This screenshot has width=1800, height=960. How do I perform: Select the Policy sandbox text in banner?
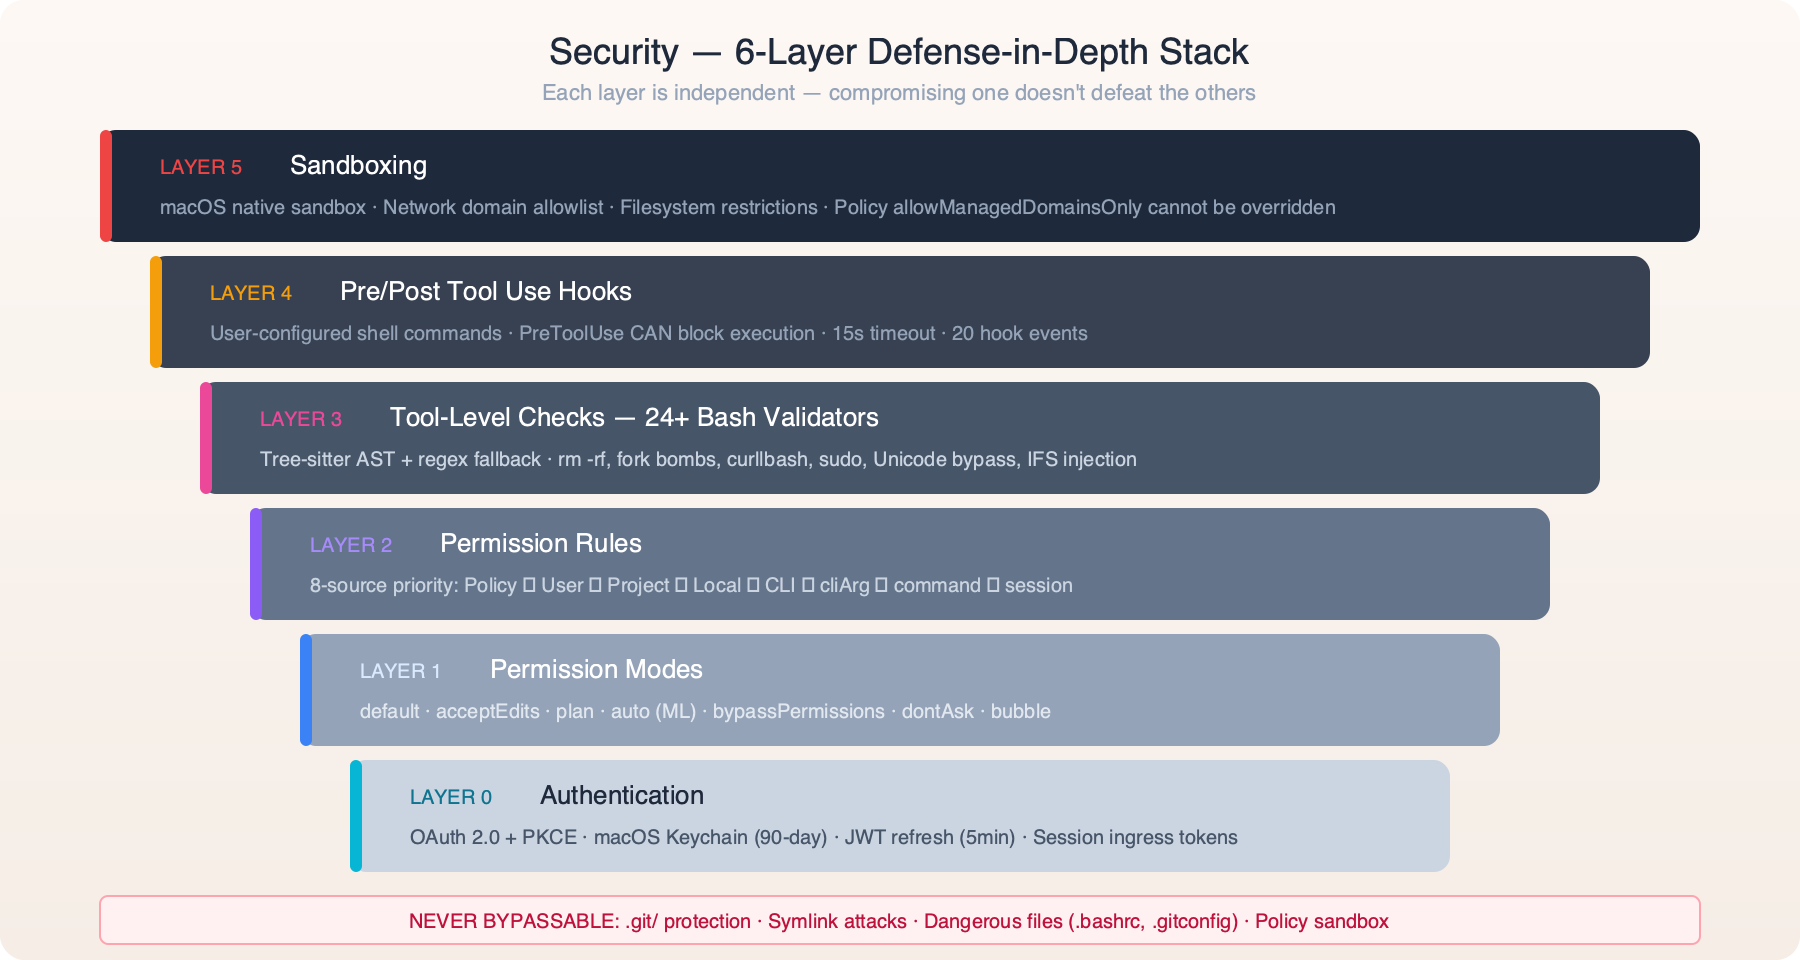point(1322,920)
